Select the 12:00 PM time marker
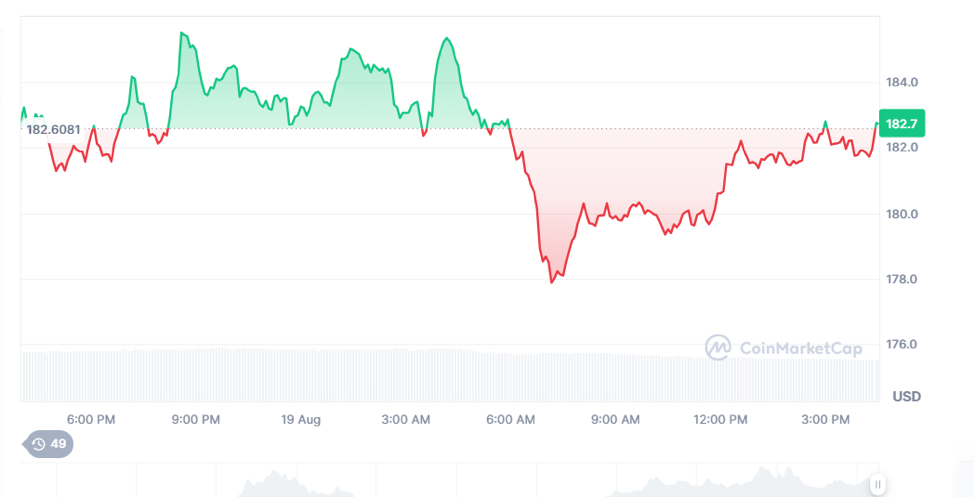This screenshot has width=974, height=497. click(x=721, y=420)
